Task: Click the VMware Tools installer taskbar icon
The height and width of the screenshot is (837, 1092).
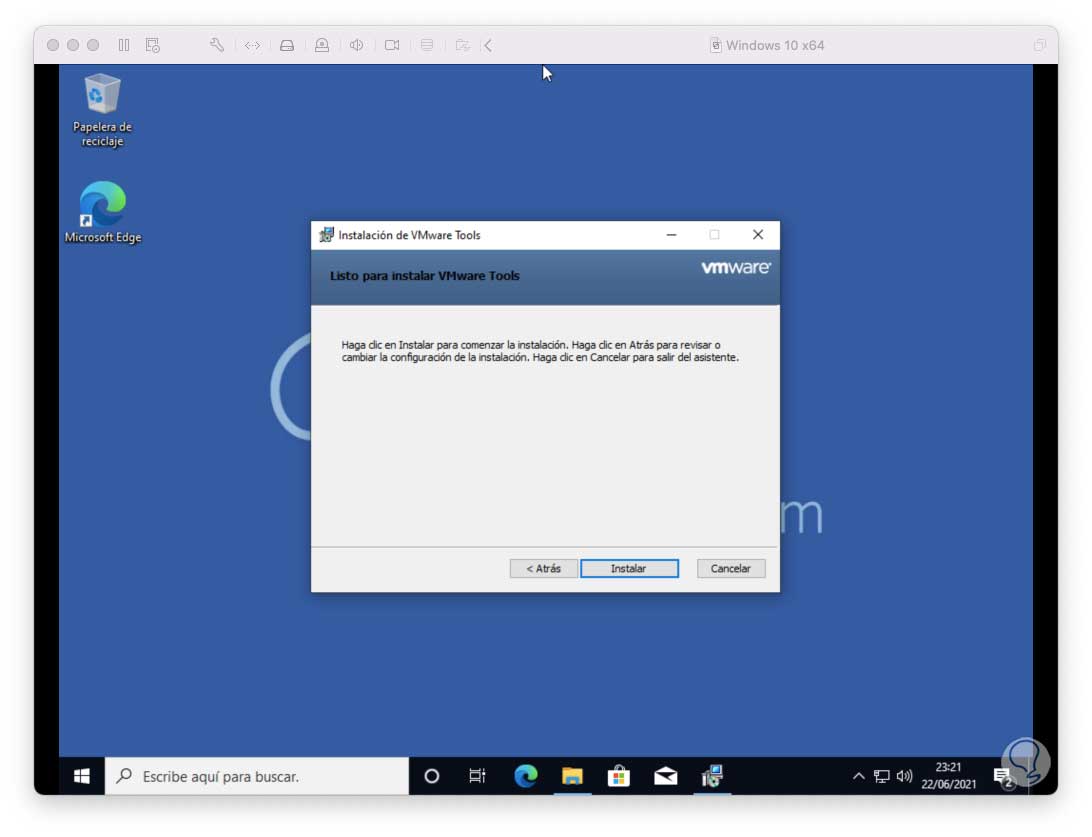Action: pos(712,776)
